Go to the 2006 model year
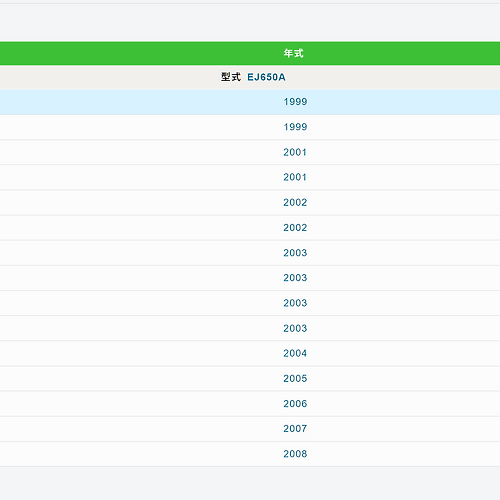The image size is (500, 500). pyautogui.click(x=295, y=404)
